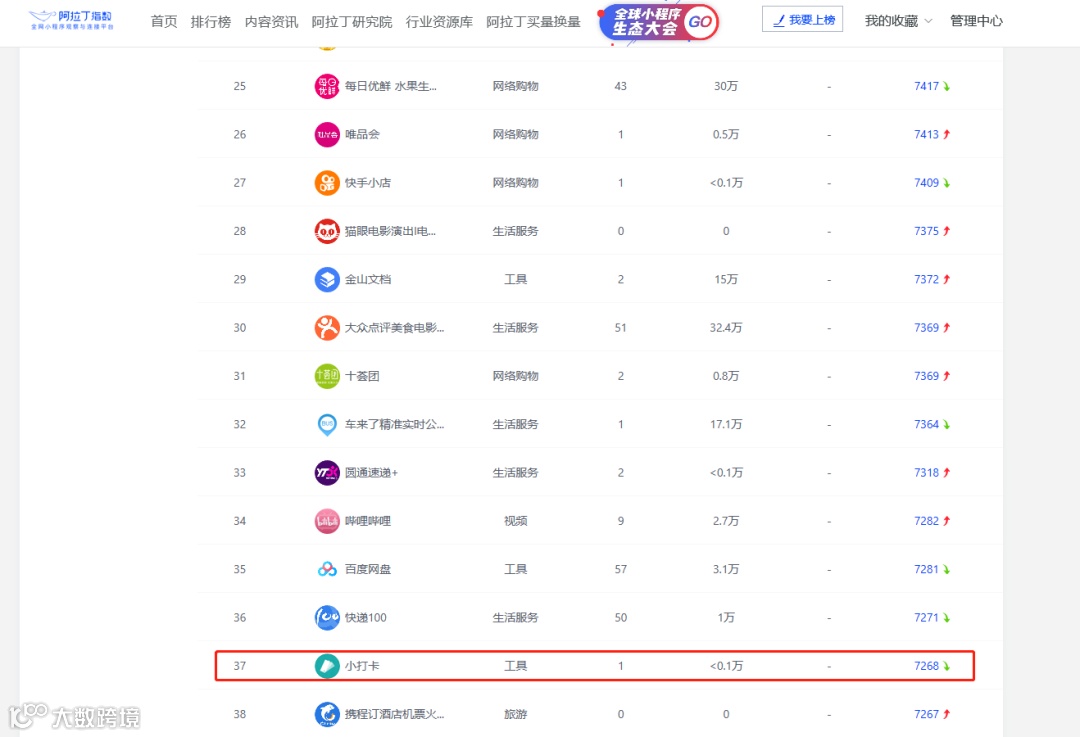Open the 快递100 app icon
Viewport: 1080px width, 737px height.
(326, 617)
